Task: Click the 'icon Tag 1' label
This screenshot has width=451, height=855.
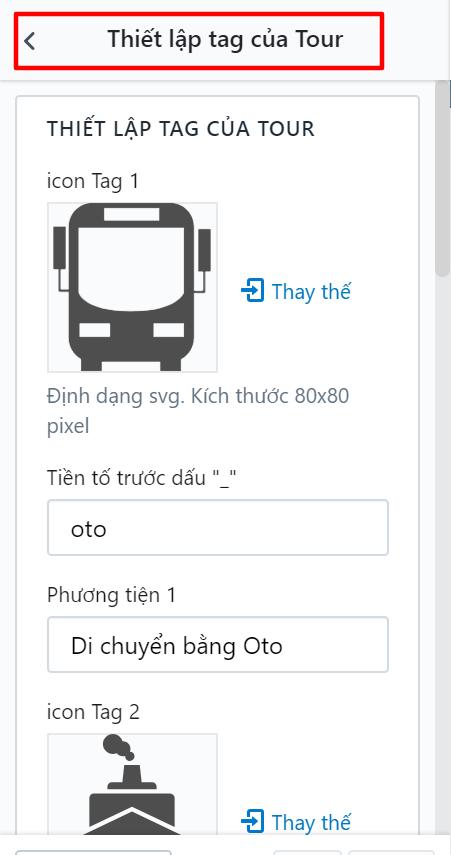Action: [93, 182]
